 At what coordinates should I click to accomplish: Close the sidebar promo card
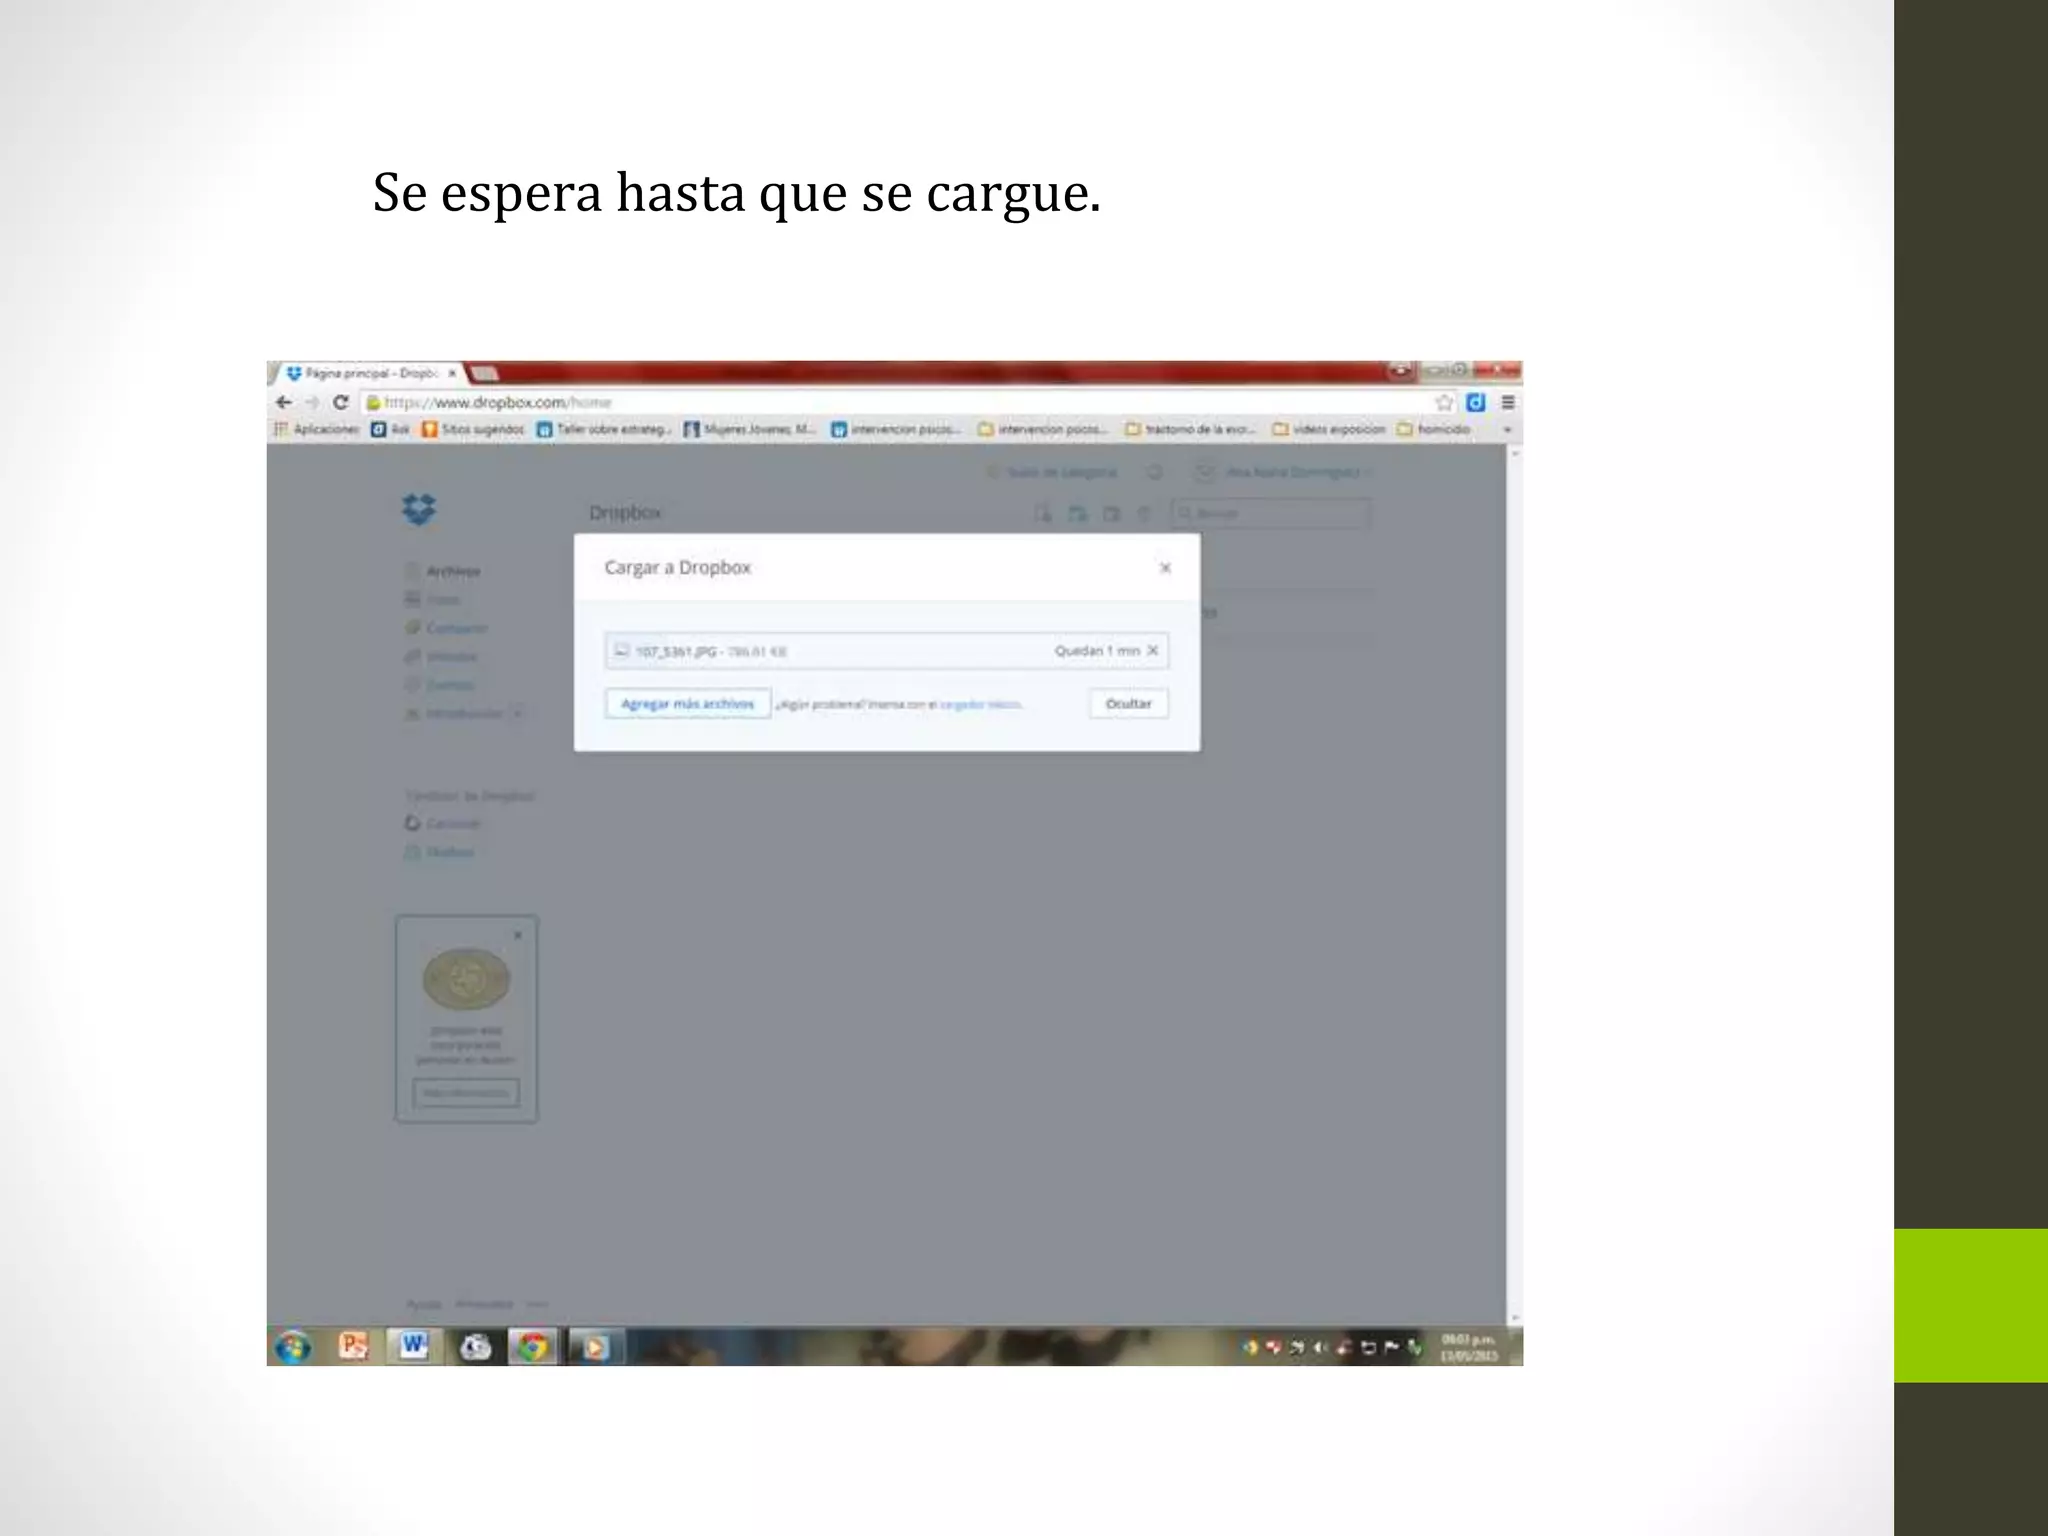coord(518,935)
